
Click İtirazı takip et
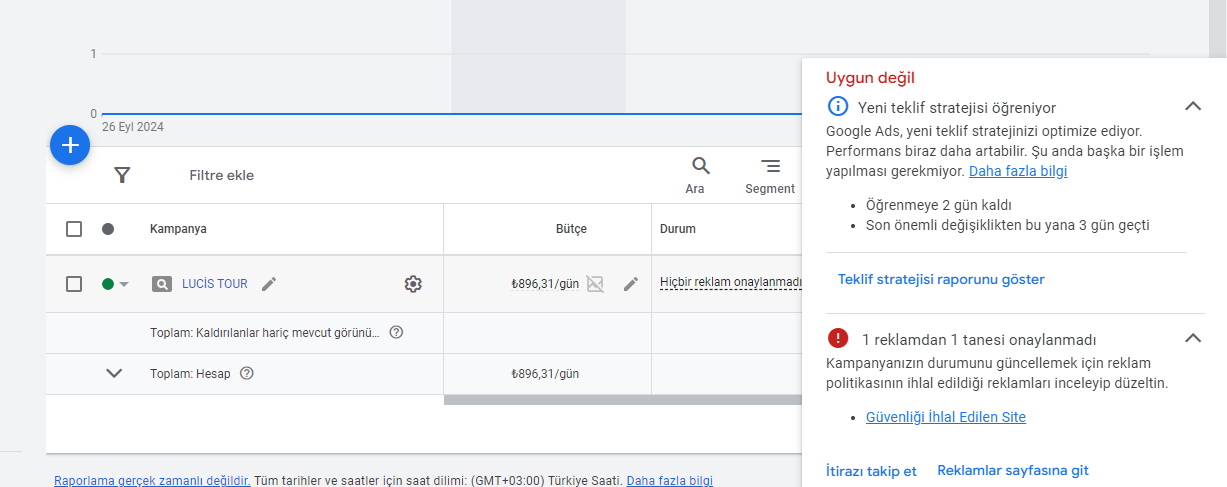[872, 470]
